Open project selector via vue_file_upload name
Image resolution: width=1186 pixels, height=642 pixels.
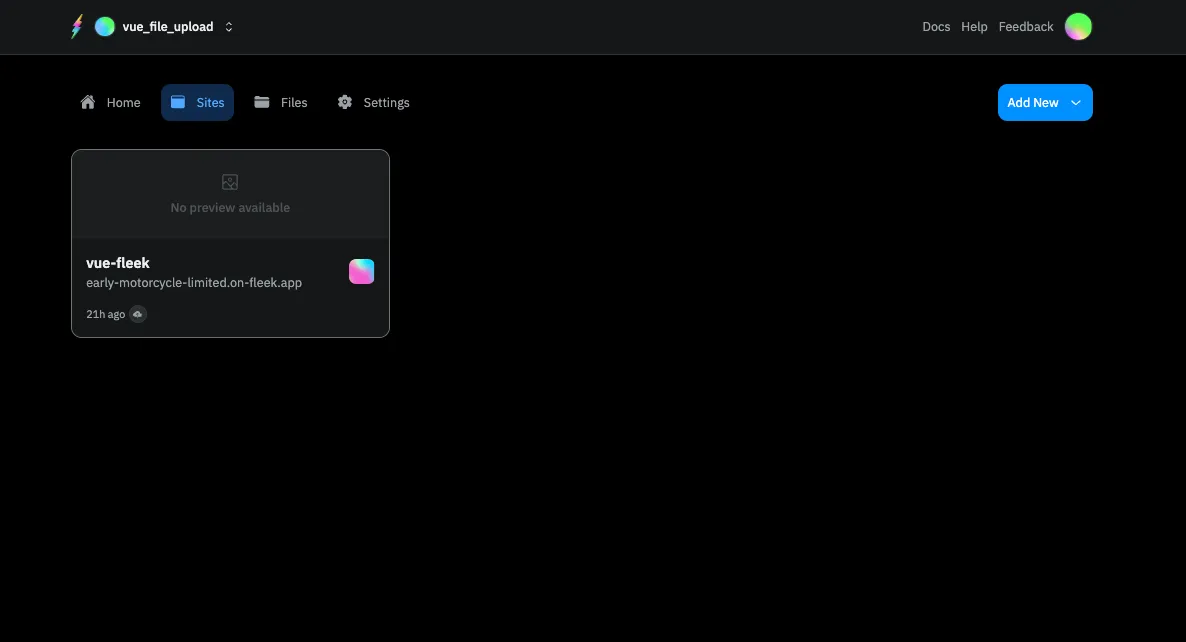point(168,27)
